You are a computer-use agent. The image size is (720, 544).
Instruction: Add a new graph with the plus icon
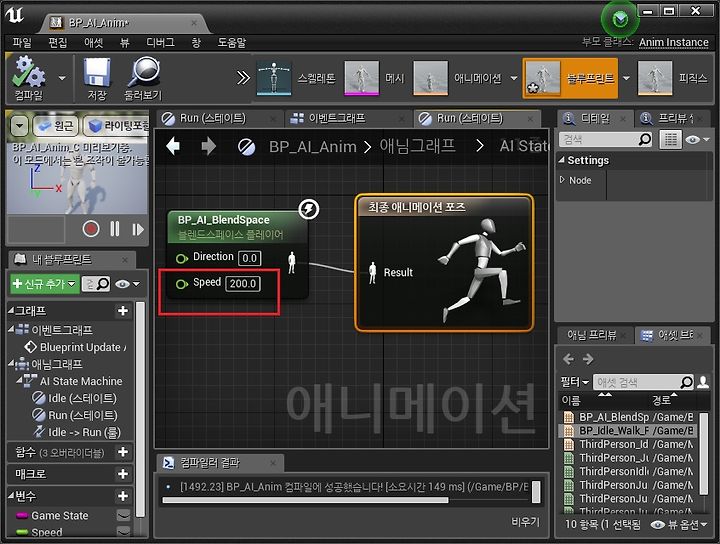tap(123, 311)
